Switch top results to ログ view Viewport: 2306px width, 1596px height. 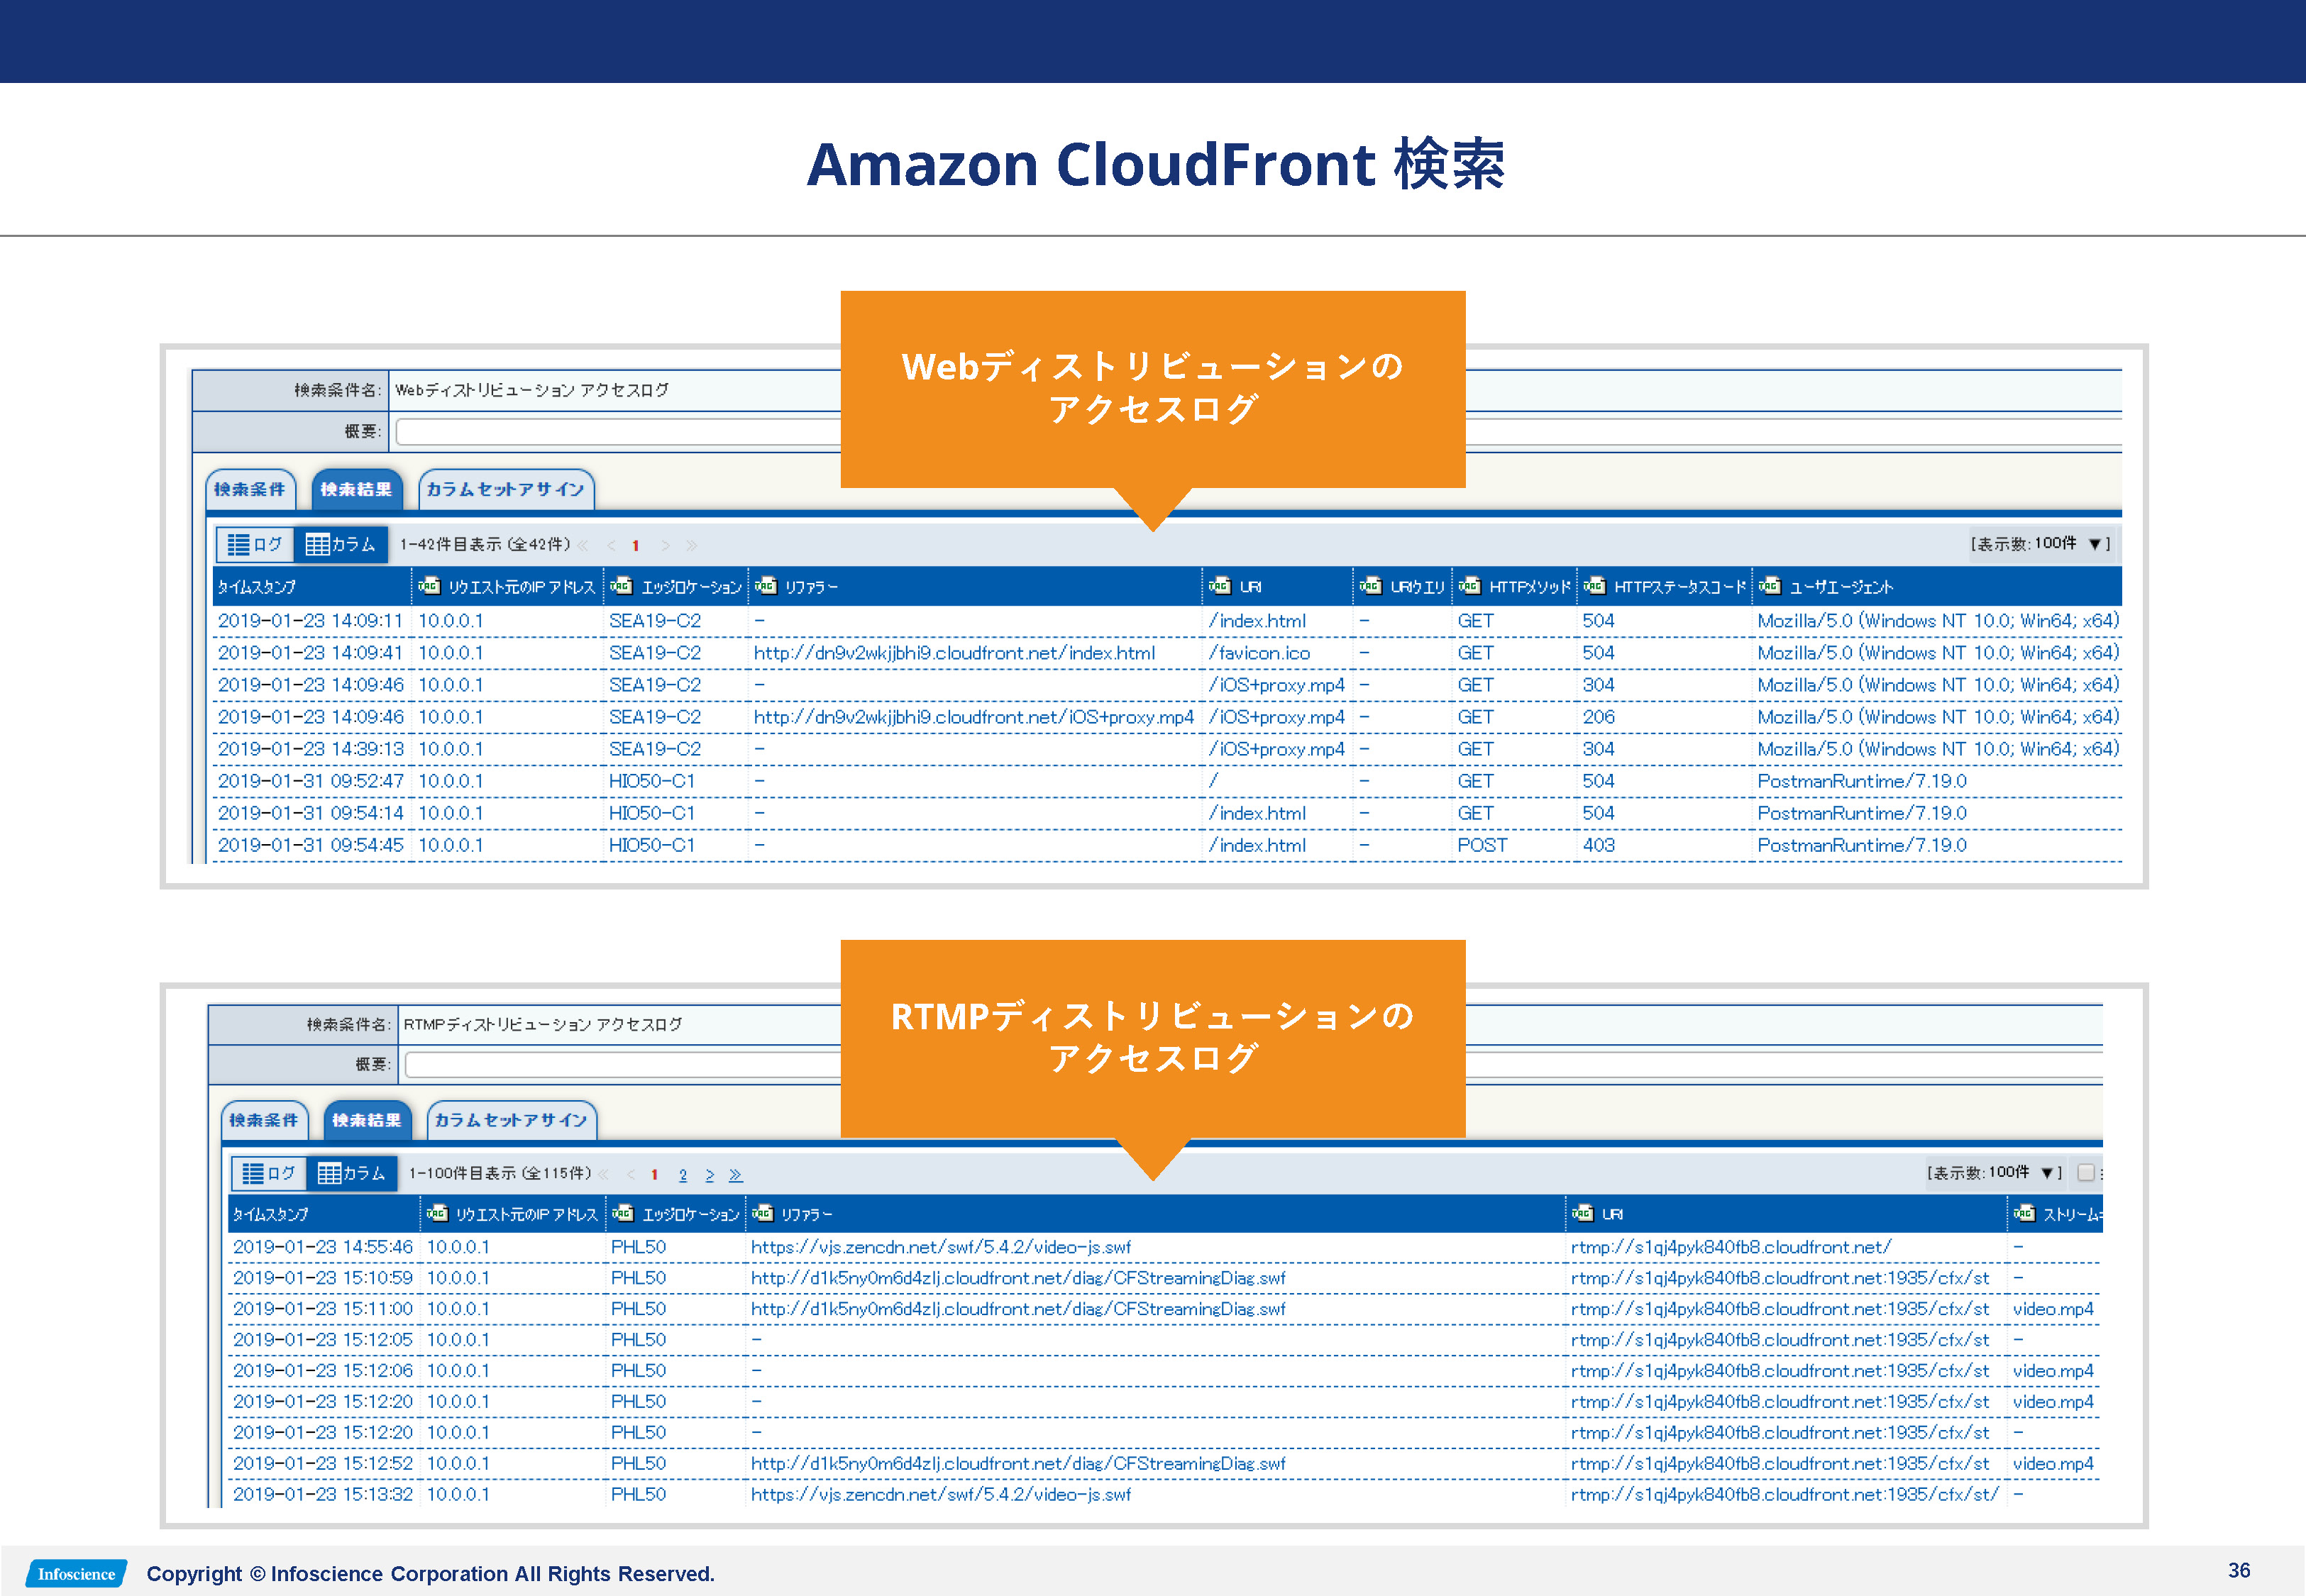pos(255,544)
